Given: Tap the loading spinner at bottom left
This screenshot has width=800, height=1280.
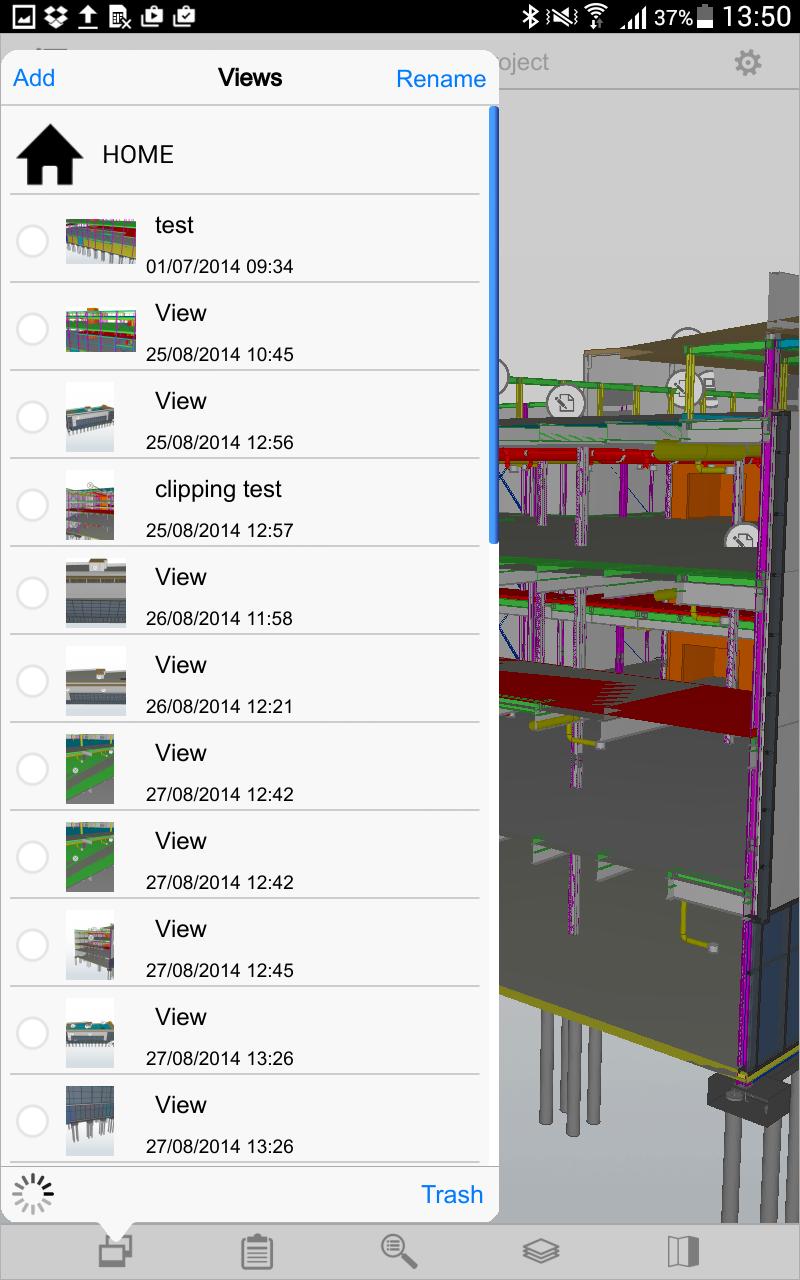Looking at the screenshot, I should pos(33,1193).
